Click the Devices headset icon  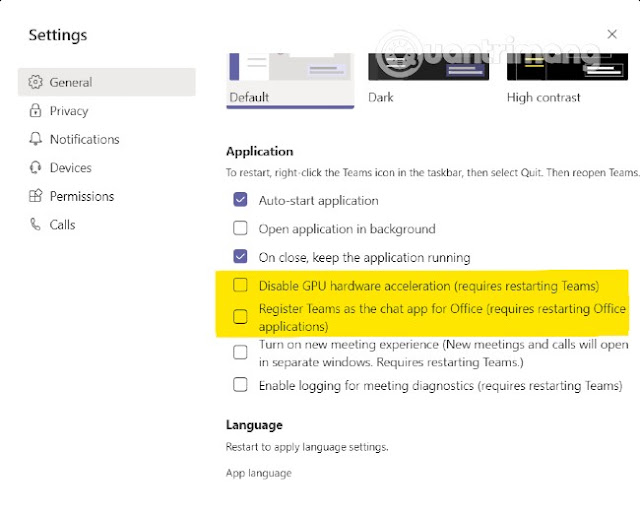36,167
